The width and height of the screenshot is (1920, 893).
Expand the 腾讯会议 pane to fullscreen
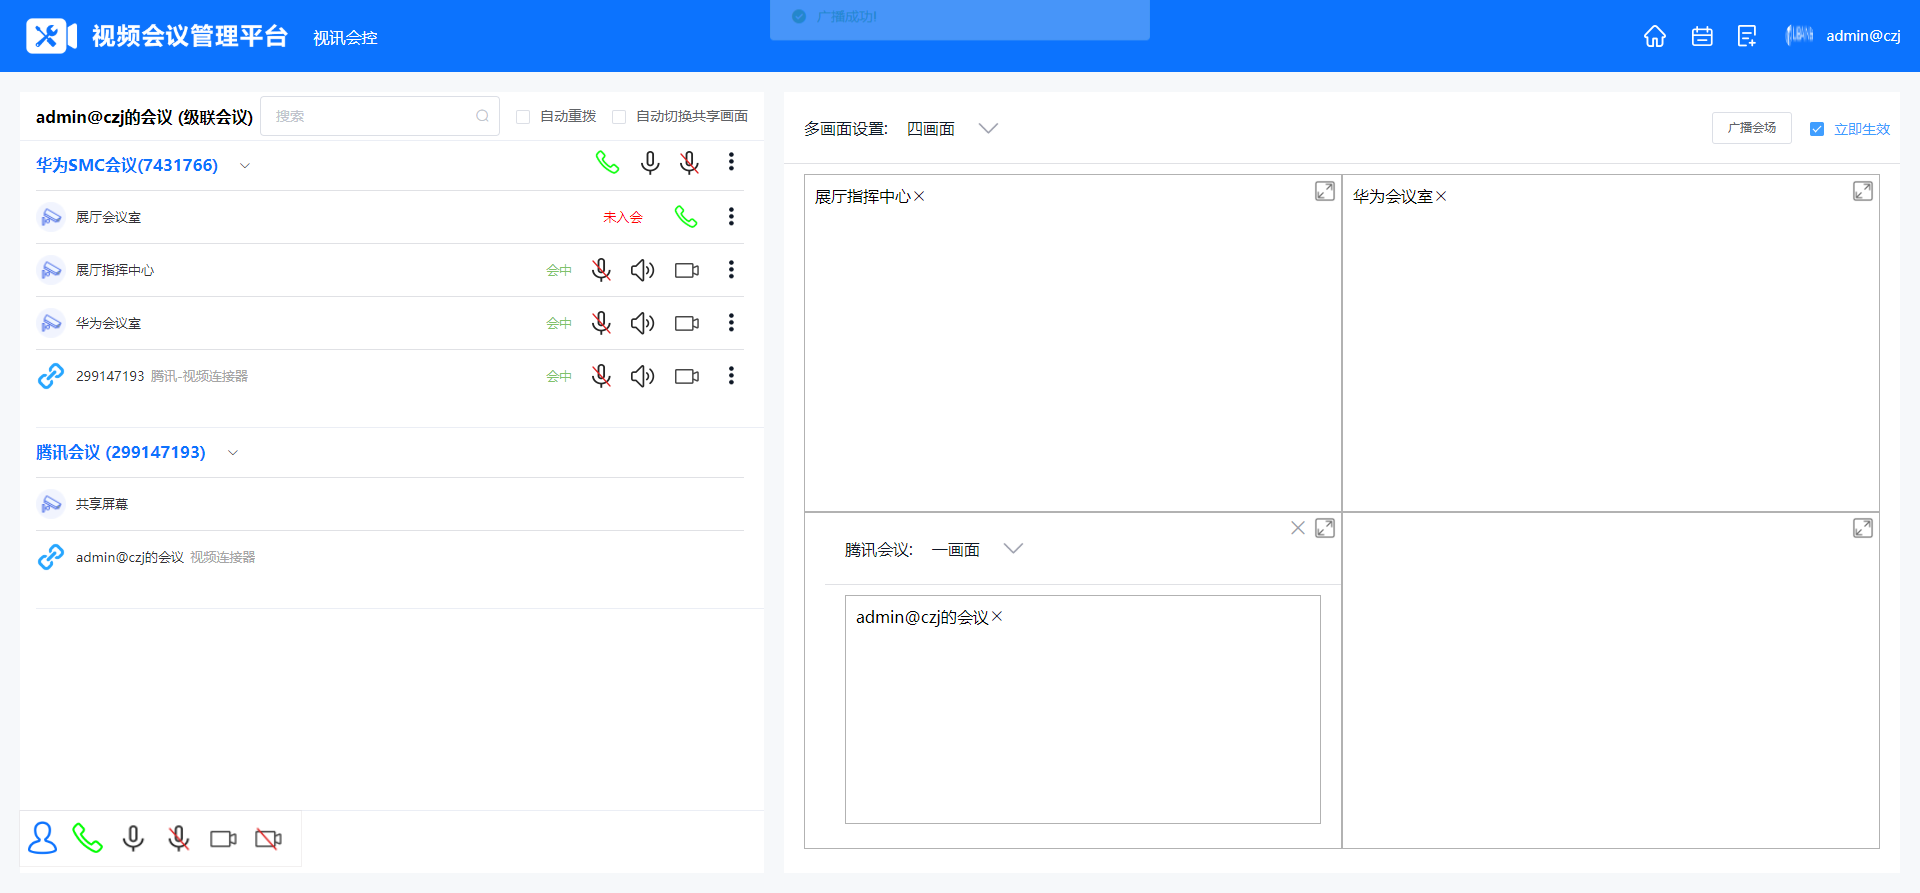tap(1325, 528)
